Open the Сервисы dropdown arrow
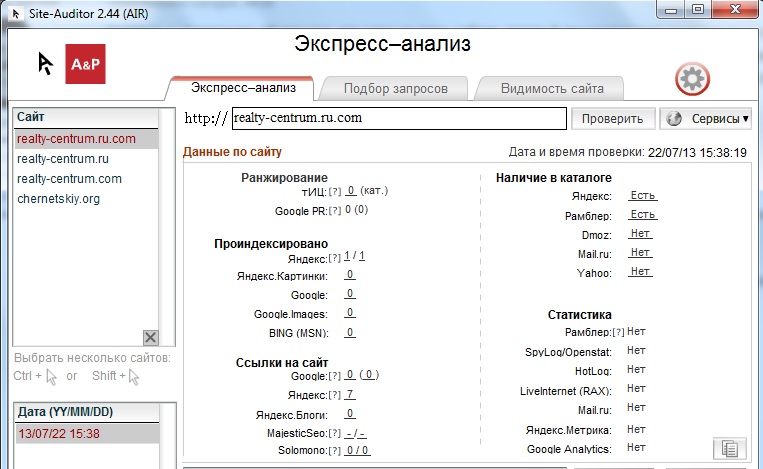Viewport: 763px width, 469px height. point(745,119)
